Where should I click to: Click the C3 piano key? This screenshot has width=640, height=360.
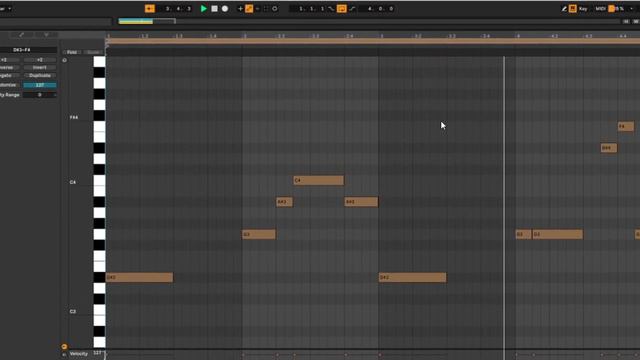coord(99,310)
